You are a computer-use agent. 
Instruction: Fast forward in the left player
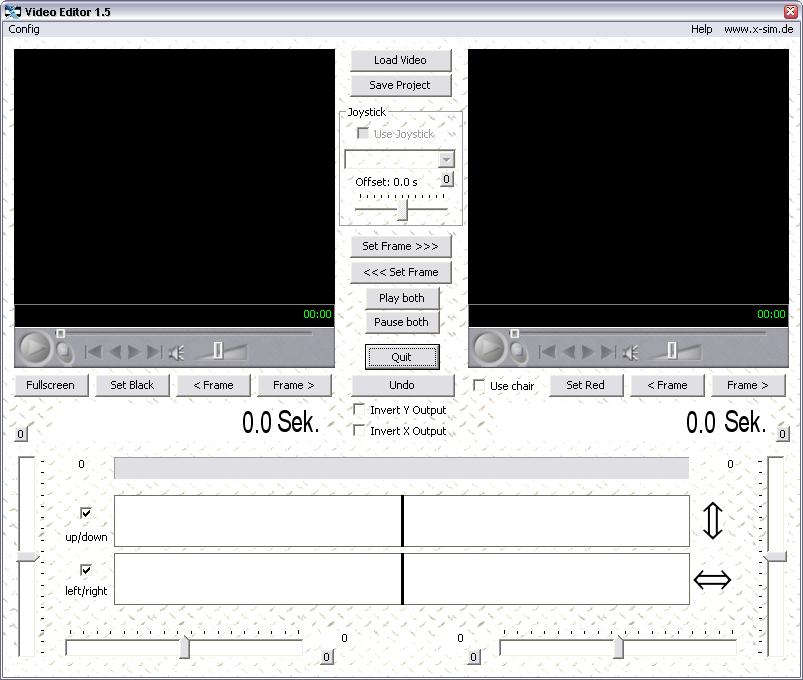pos(134,352)
